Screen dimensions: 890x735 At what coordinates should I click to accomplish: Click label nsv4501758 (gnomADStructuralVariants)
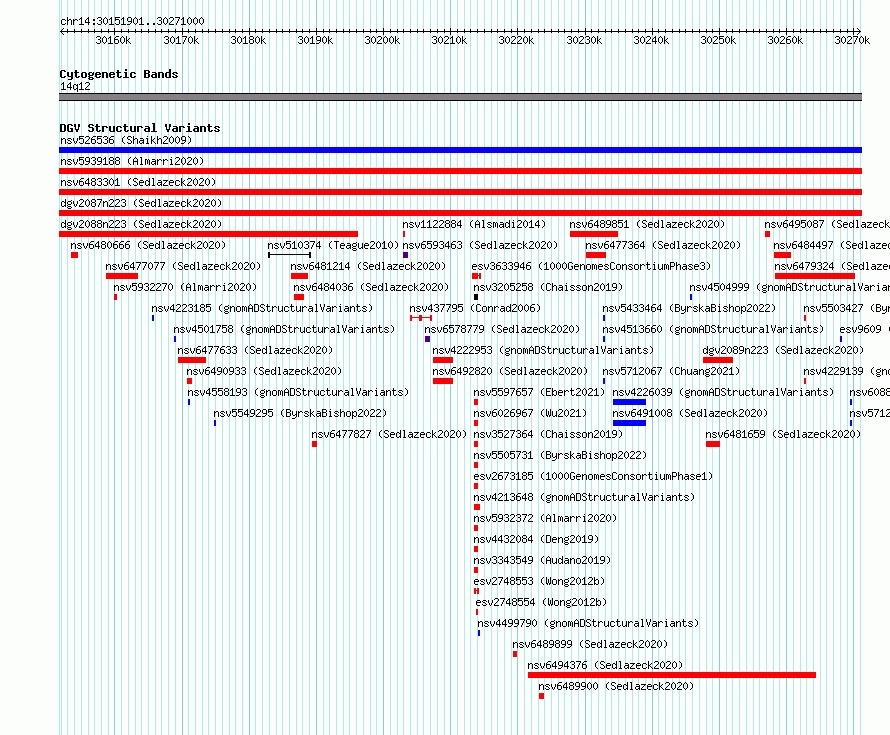[284, 329]
